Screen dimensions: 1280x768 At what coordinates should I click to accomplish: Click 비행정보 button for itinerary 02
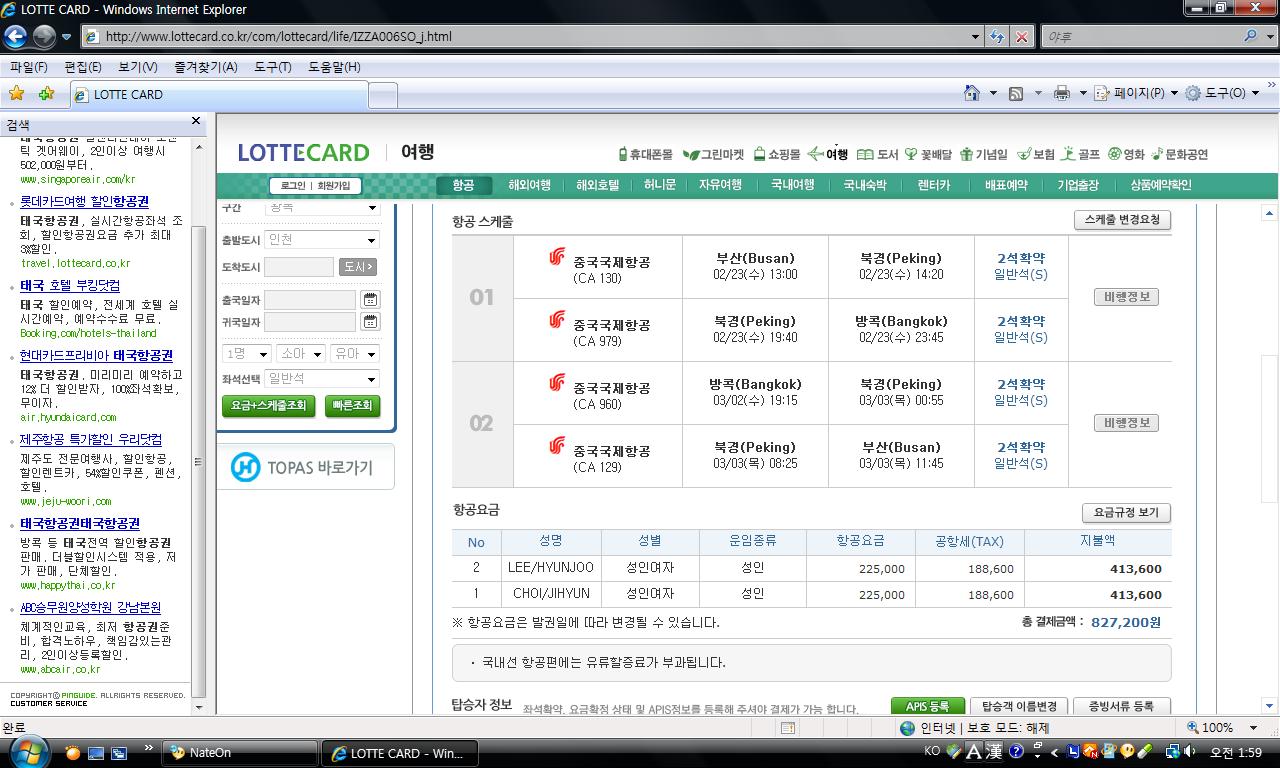tap(1126, 423)
